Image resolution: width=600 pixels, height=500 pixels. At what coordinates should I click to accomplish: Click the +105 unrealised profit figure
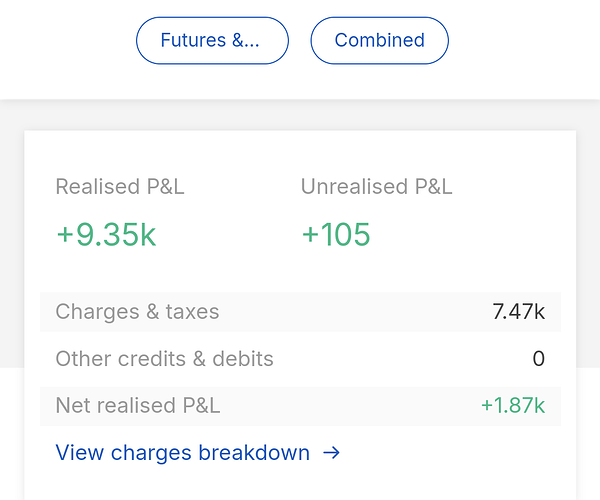pos(336,235)
